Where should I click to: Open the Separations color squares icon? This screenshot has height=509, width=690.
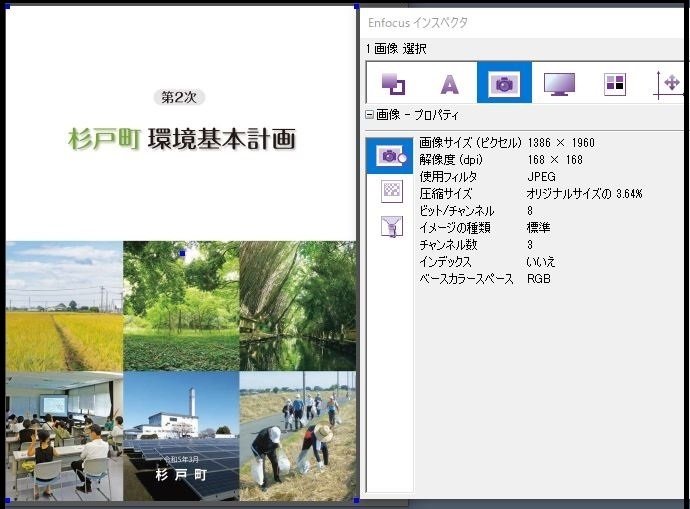(x=615, y=83)
